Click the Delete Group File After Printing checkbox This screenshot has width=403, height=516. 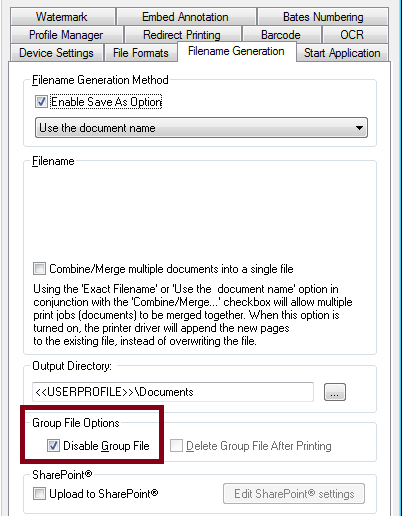[176, 446]
